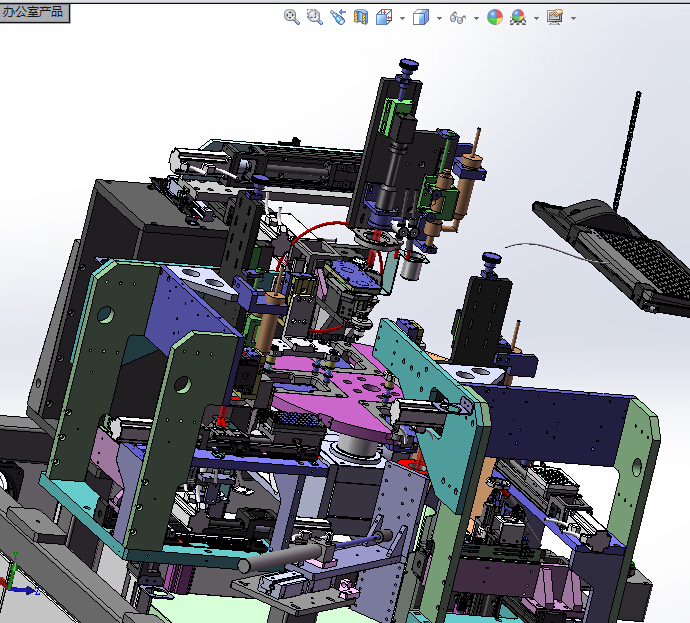Activate the Section View tool

(x=361, y=17)
